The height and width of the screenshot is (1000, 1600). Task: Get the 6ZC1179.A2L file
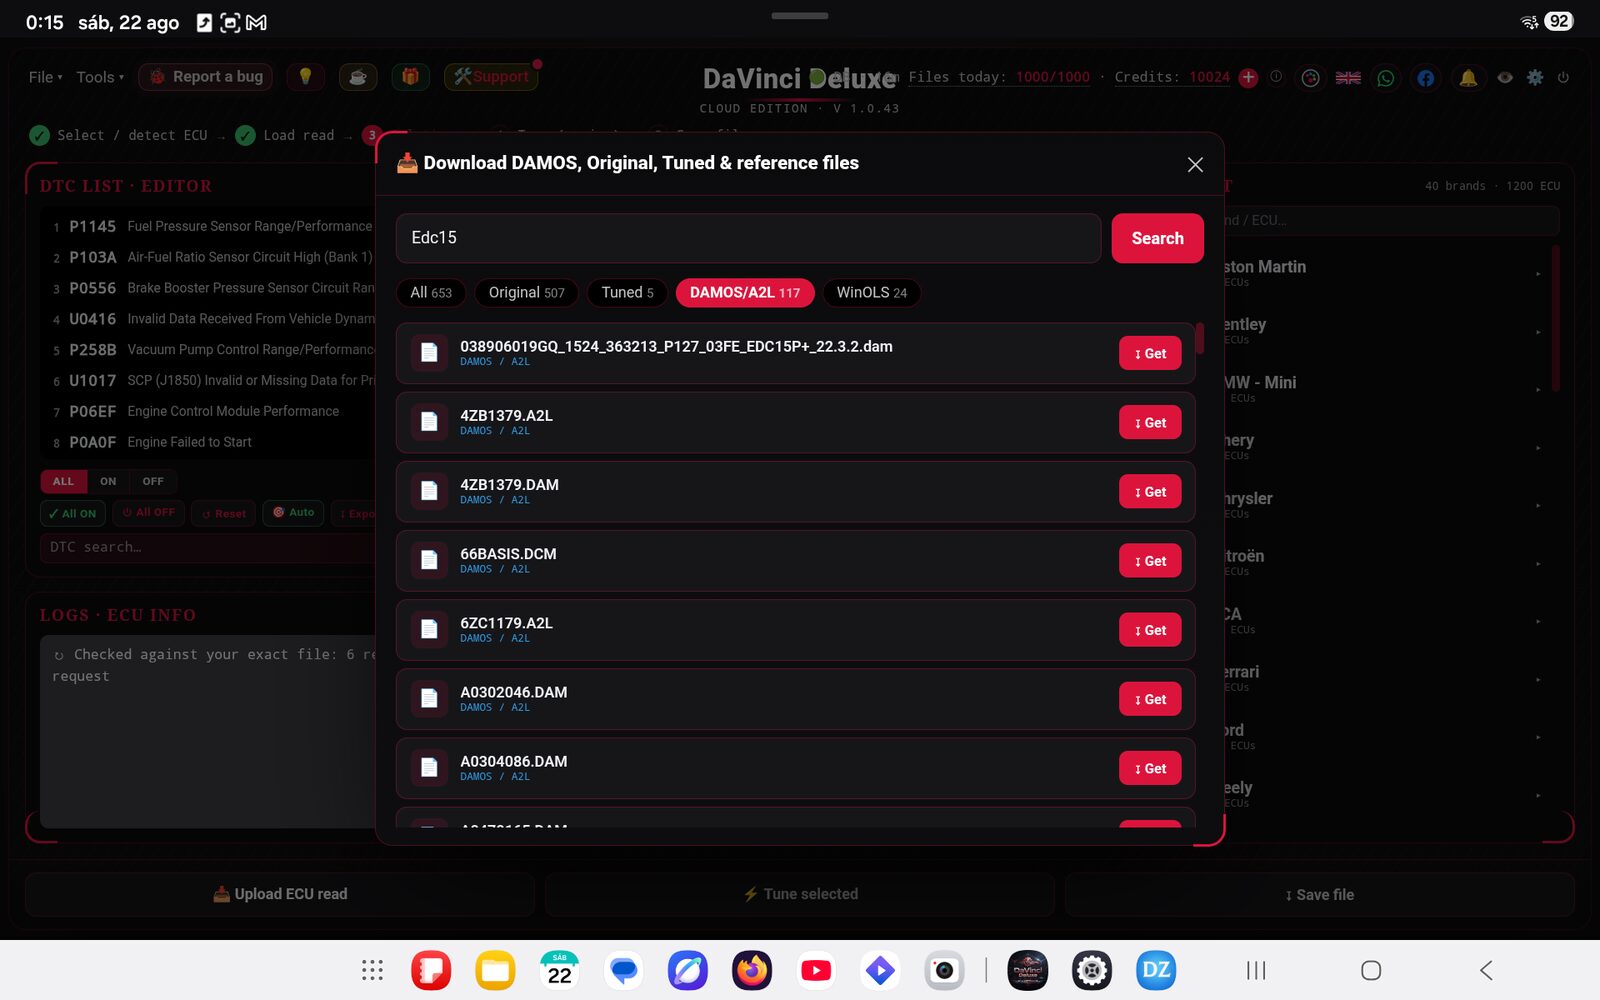1150,630
